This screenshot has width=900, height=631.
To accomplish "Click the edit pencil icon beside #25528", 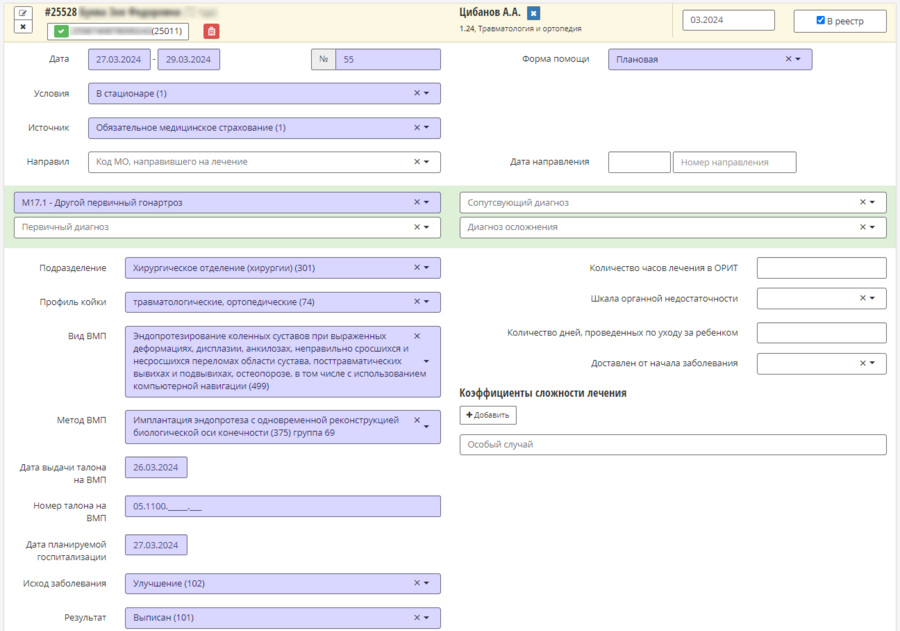I will 23,13.
